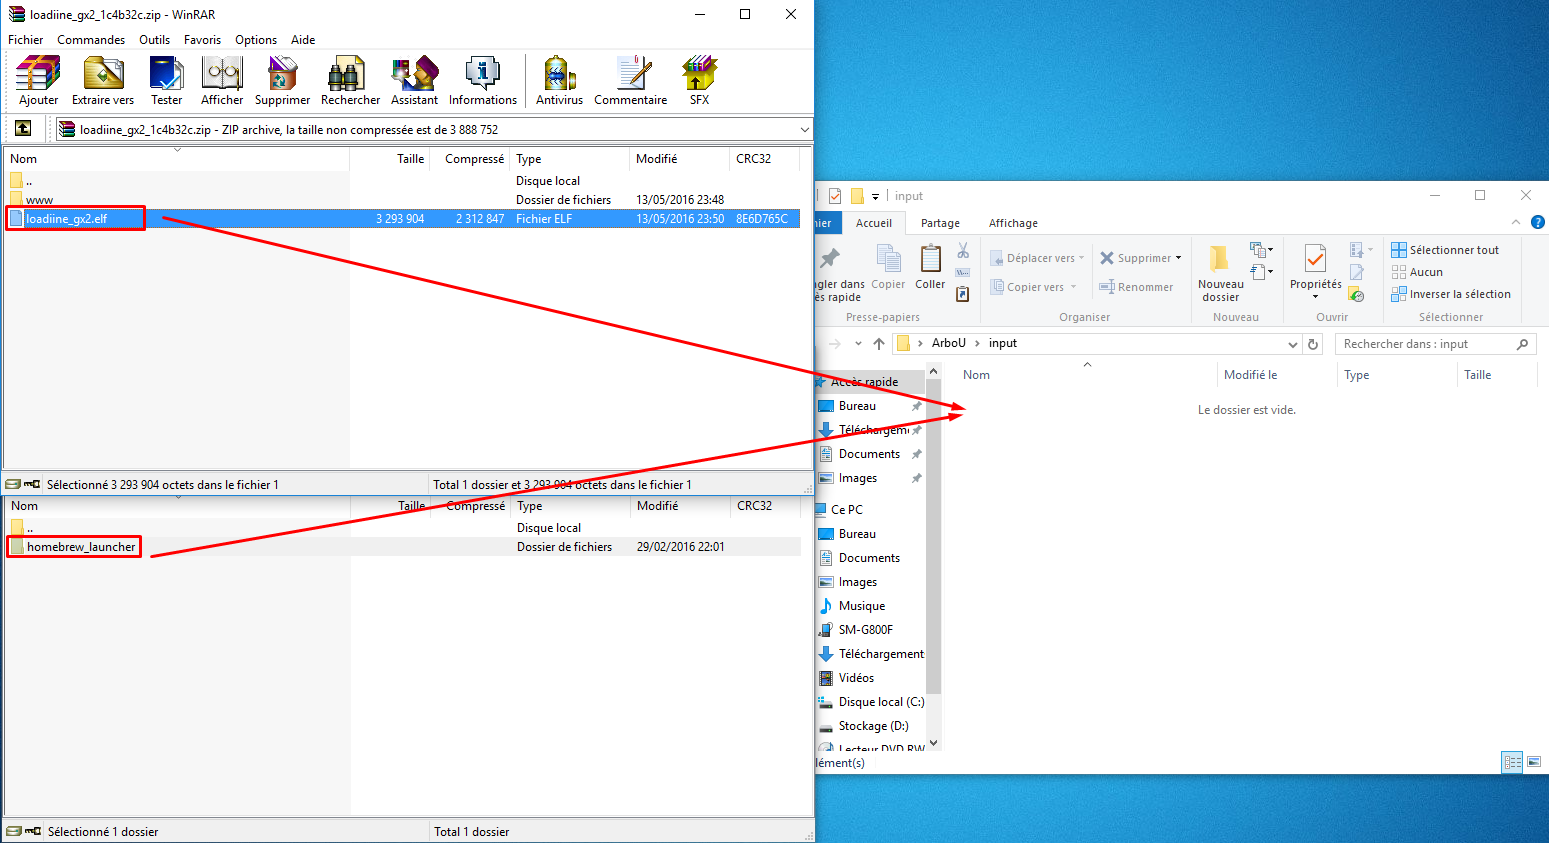Open the Supprimer dropdown arrow in Explorer
The width and height of the screenshot is (1549, 843).
click(x=1178, y=258)
